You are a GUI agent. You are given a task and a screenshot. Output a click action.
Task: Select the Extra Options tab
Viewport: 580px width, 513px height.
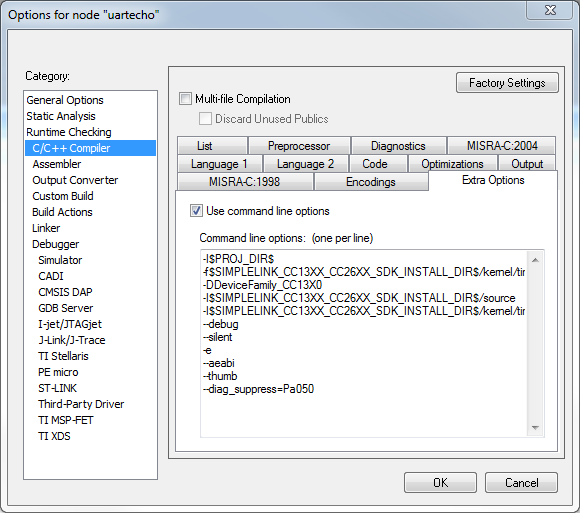tap(493, 180)
